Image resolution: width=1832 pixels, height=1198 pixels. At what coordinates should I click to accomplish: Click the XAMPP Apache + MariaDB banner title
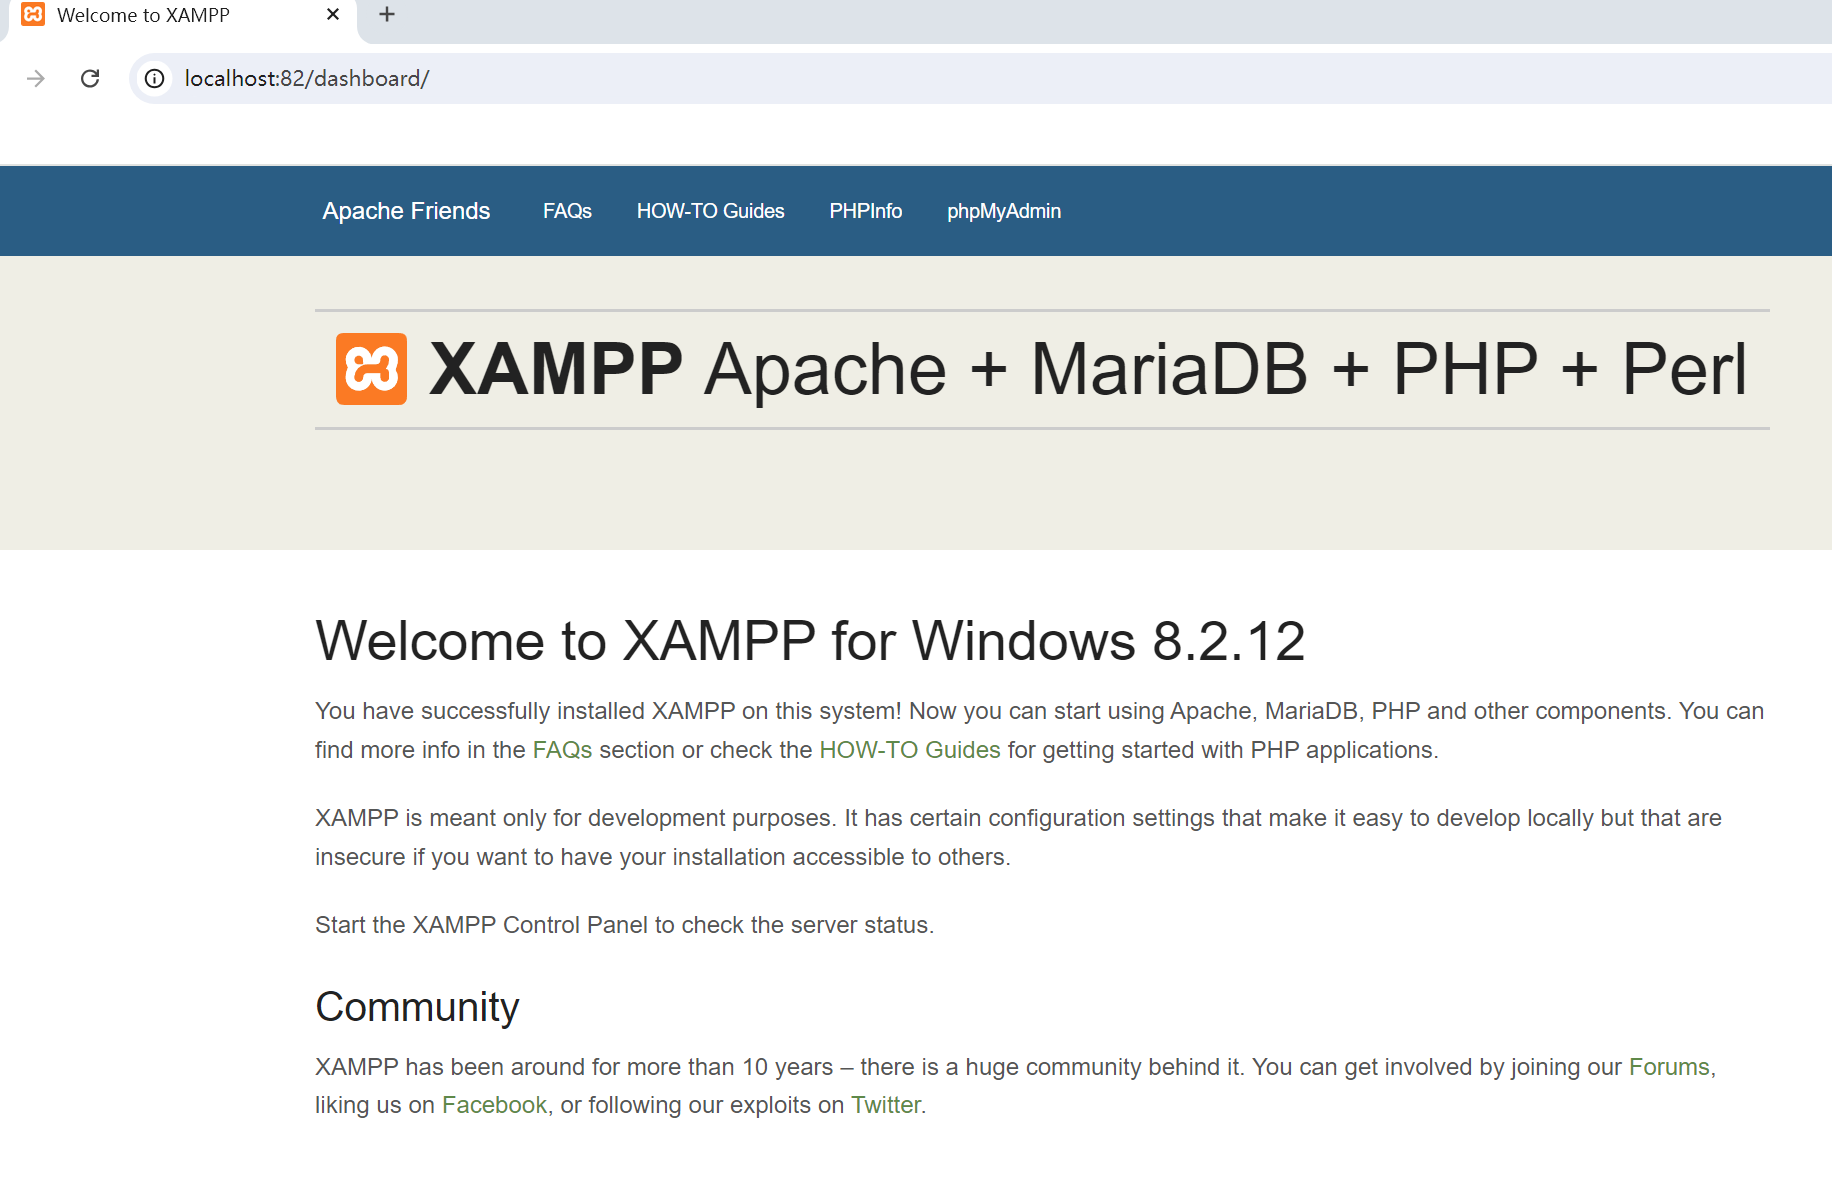pos(1087,369)
